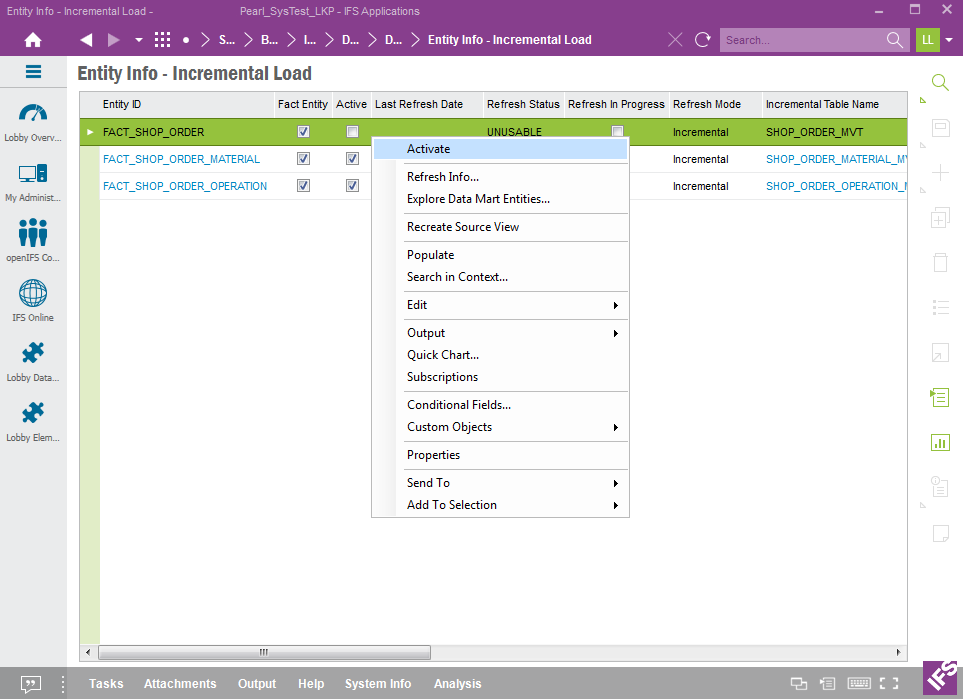The width and height of the screenshot is (963, 699).
Task: Uncheck Active checkbox for FACT_SHOP_ORDER_OPERATION
Action: [x=352, y=186]
